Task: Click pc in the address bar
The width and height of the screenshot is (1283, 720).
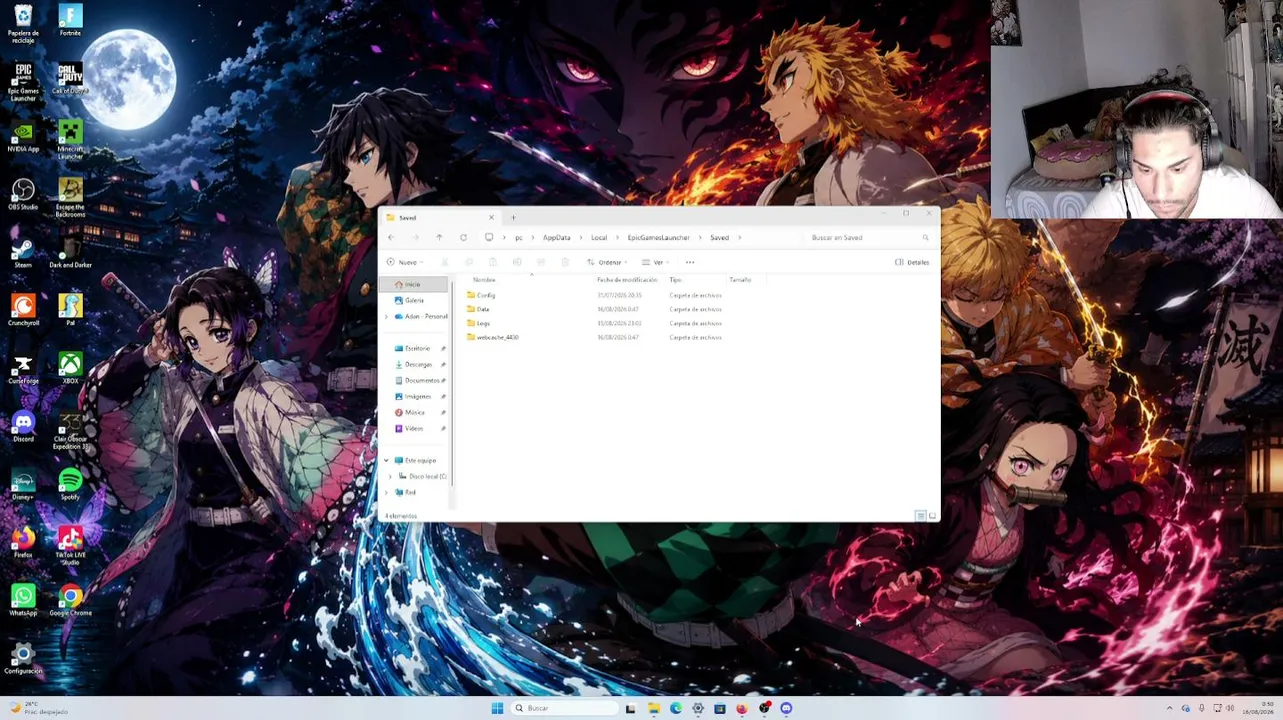Action: 519,238
